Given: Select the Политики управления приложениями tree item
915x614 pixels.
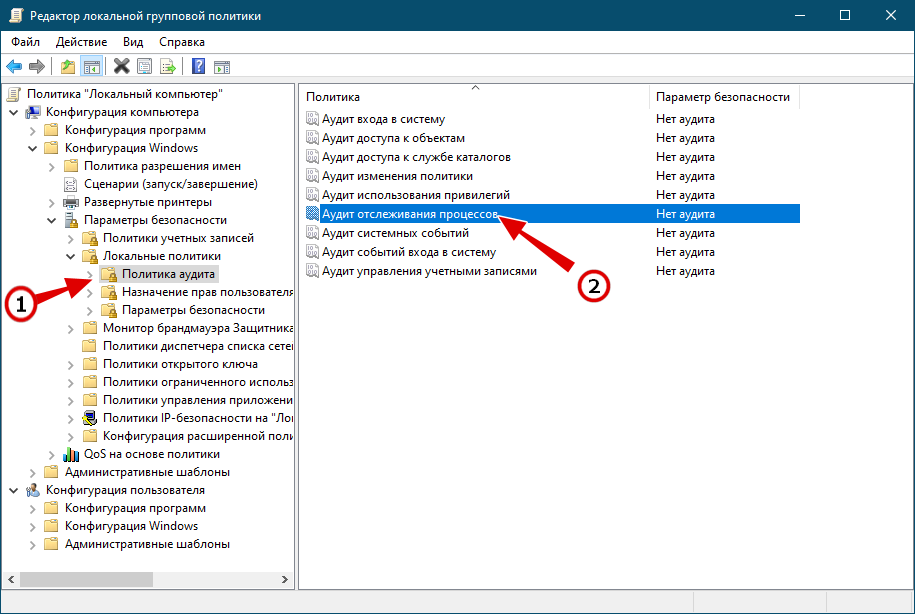Looking at the screenshot, I should tap(197, 400).
